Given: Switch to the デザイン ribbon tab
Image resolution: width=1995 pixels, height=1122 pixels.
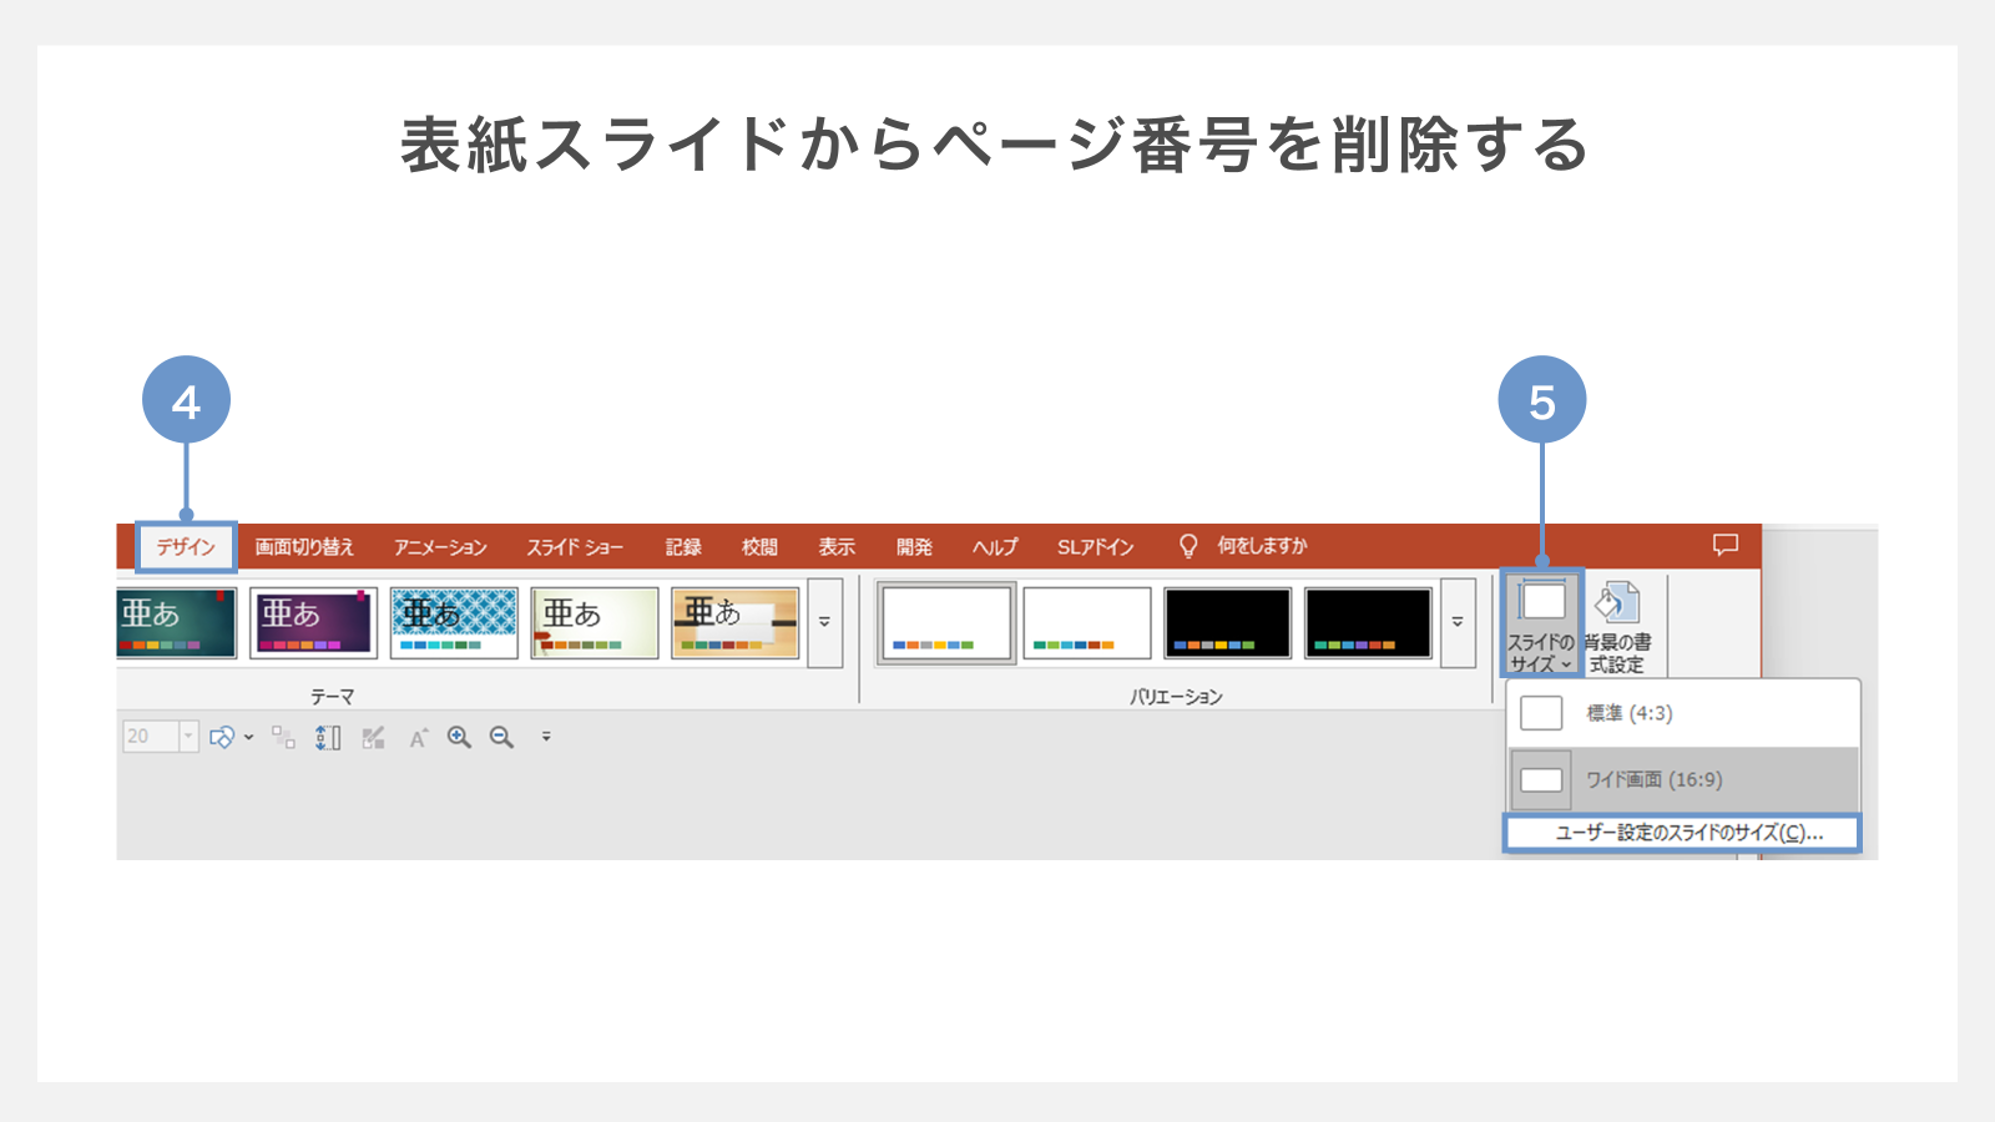Looking at the screenshot, I should click(x=185, y=546).
